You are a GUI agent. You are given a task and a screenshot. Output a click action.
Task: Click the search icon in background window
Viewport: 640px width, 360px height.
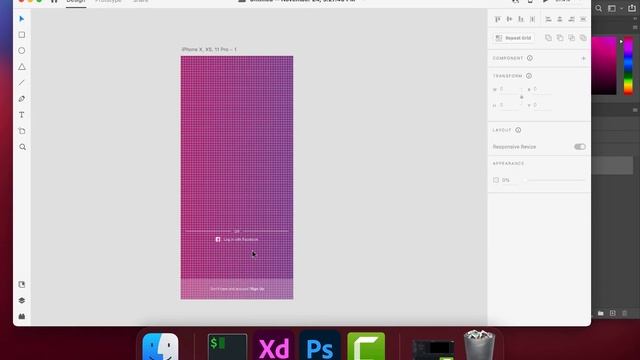[x=598, y=8]
